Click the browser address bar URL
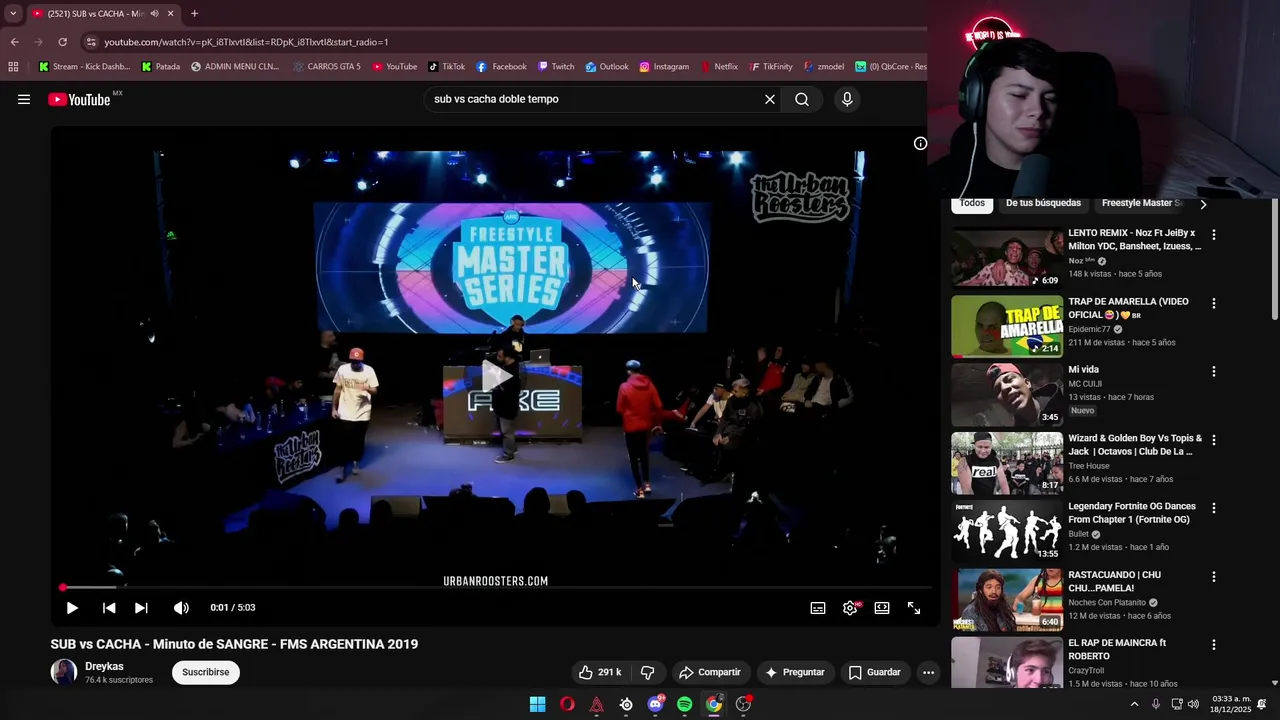Screen dimensions: 1280x720 coord(246,42)
